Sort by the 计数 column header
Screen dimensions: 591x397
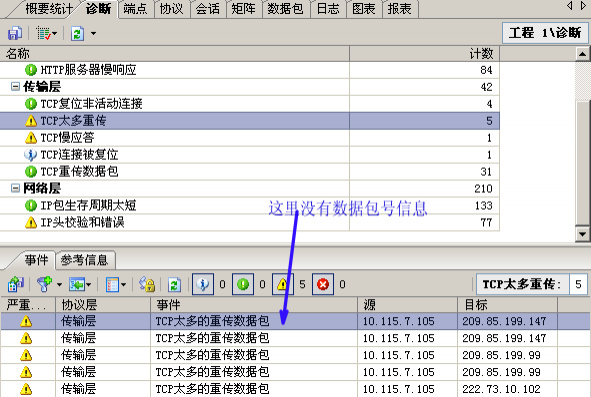pyautogui.click(x=424, y=54)
